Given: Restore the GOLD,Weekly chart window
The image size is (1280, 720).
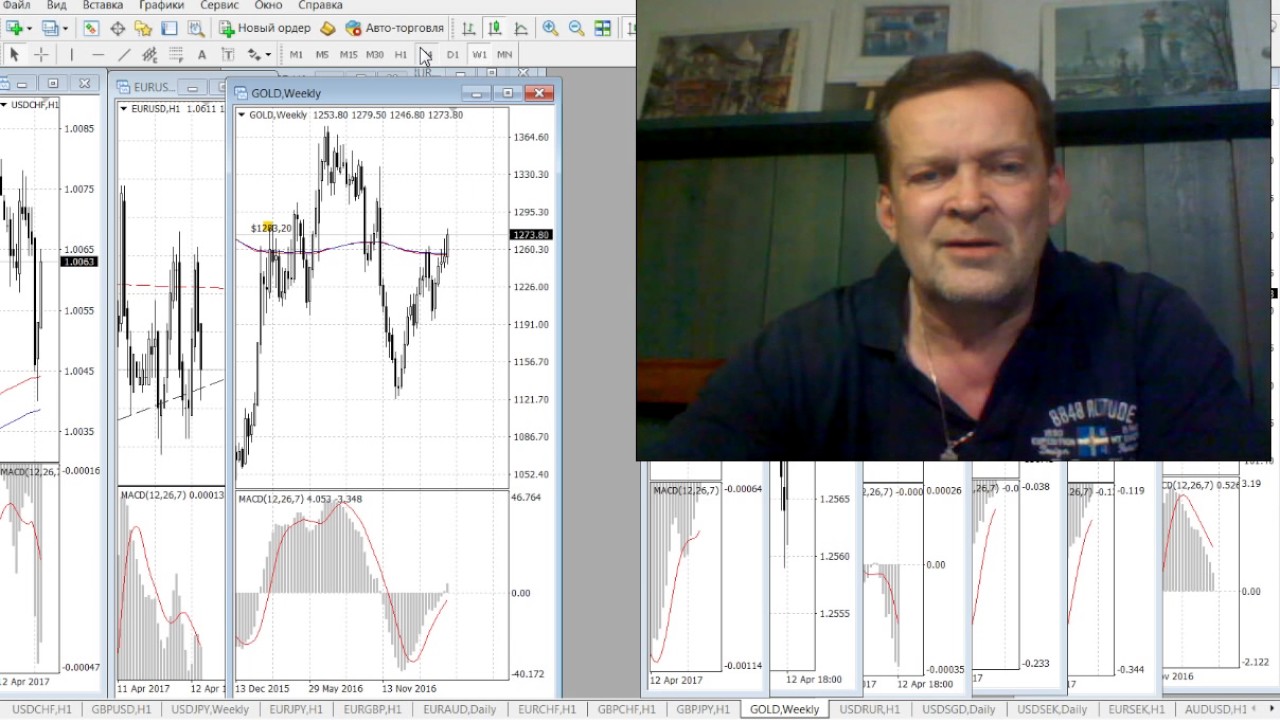Looking at the screenshot, I should 507,93.
